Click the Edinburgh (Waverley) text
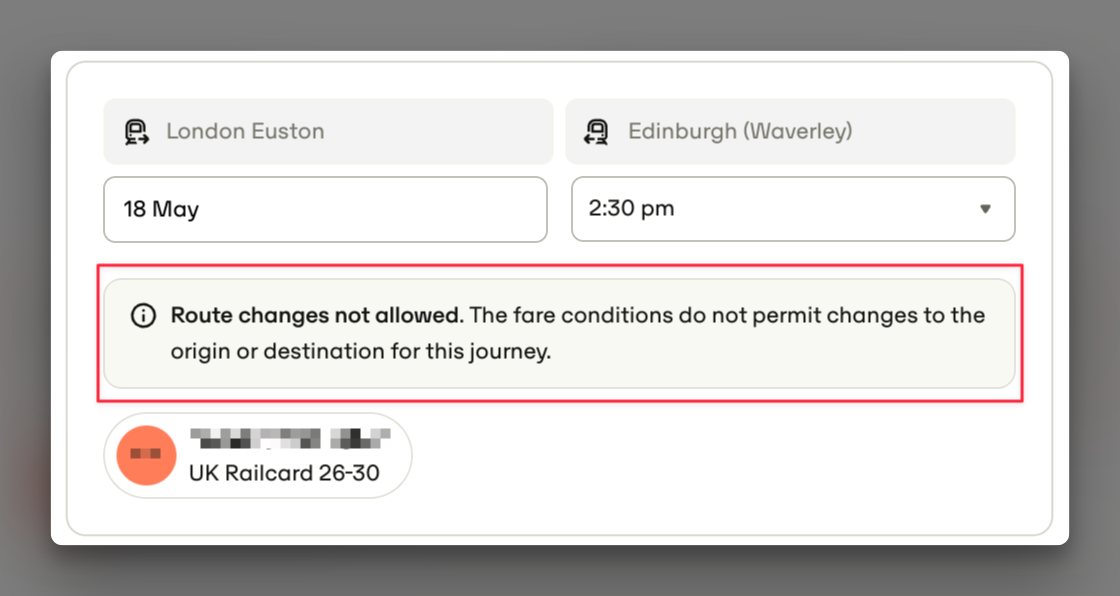 (740, 131)
